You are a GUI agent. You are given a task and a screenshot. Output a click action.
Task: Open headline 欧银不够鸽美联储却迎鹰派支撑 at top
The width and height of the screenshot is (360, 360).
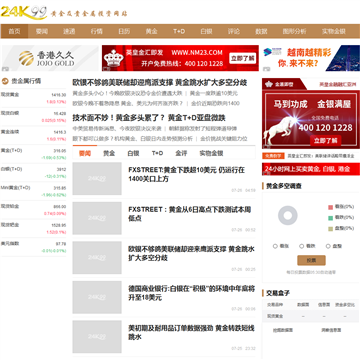(160, 82)
